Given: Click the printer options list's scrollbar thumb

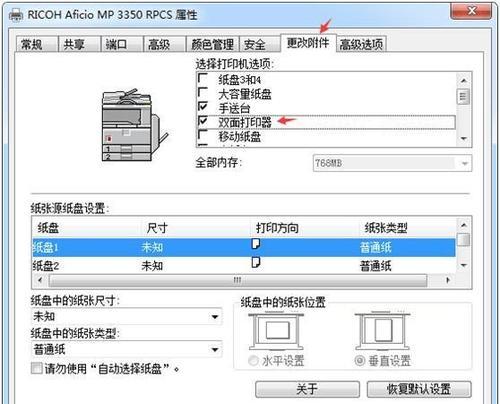Looking at the screenshot, I should click(464, 96).
